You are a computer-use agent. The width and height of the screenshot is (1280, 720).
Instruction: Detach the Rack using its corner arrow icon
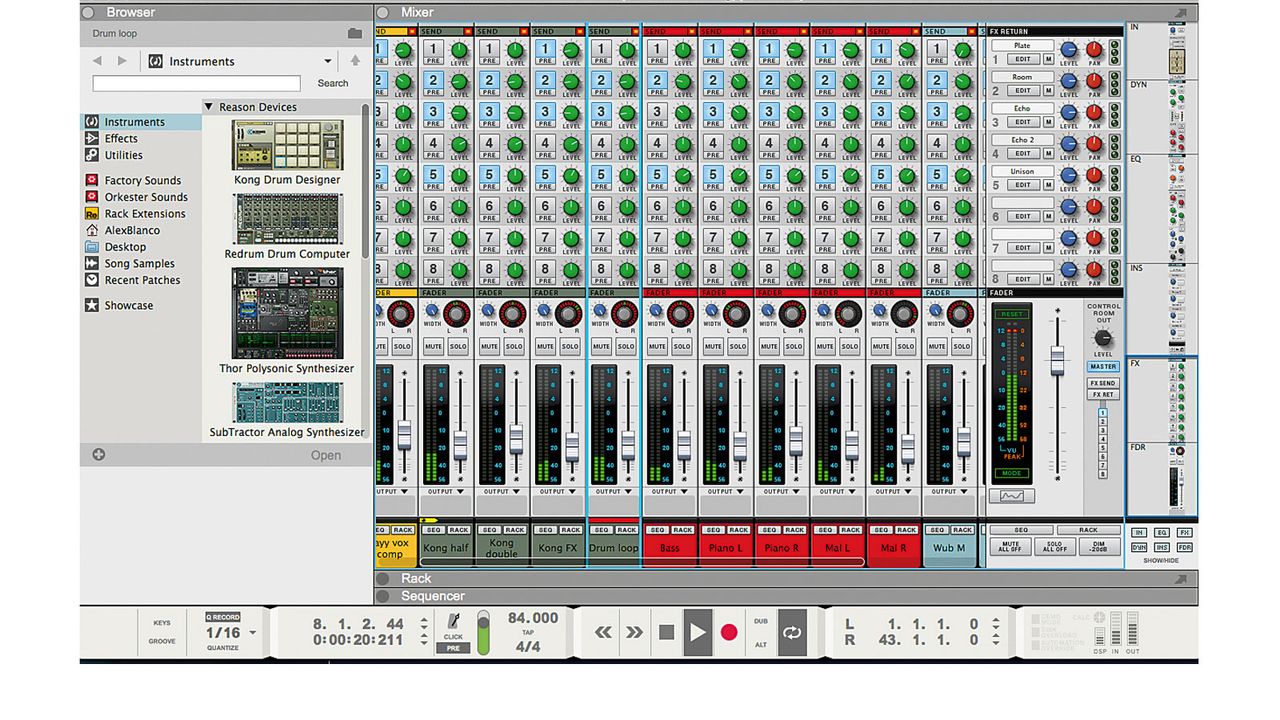[1181, 579]
